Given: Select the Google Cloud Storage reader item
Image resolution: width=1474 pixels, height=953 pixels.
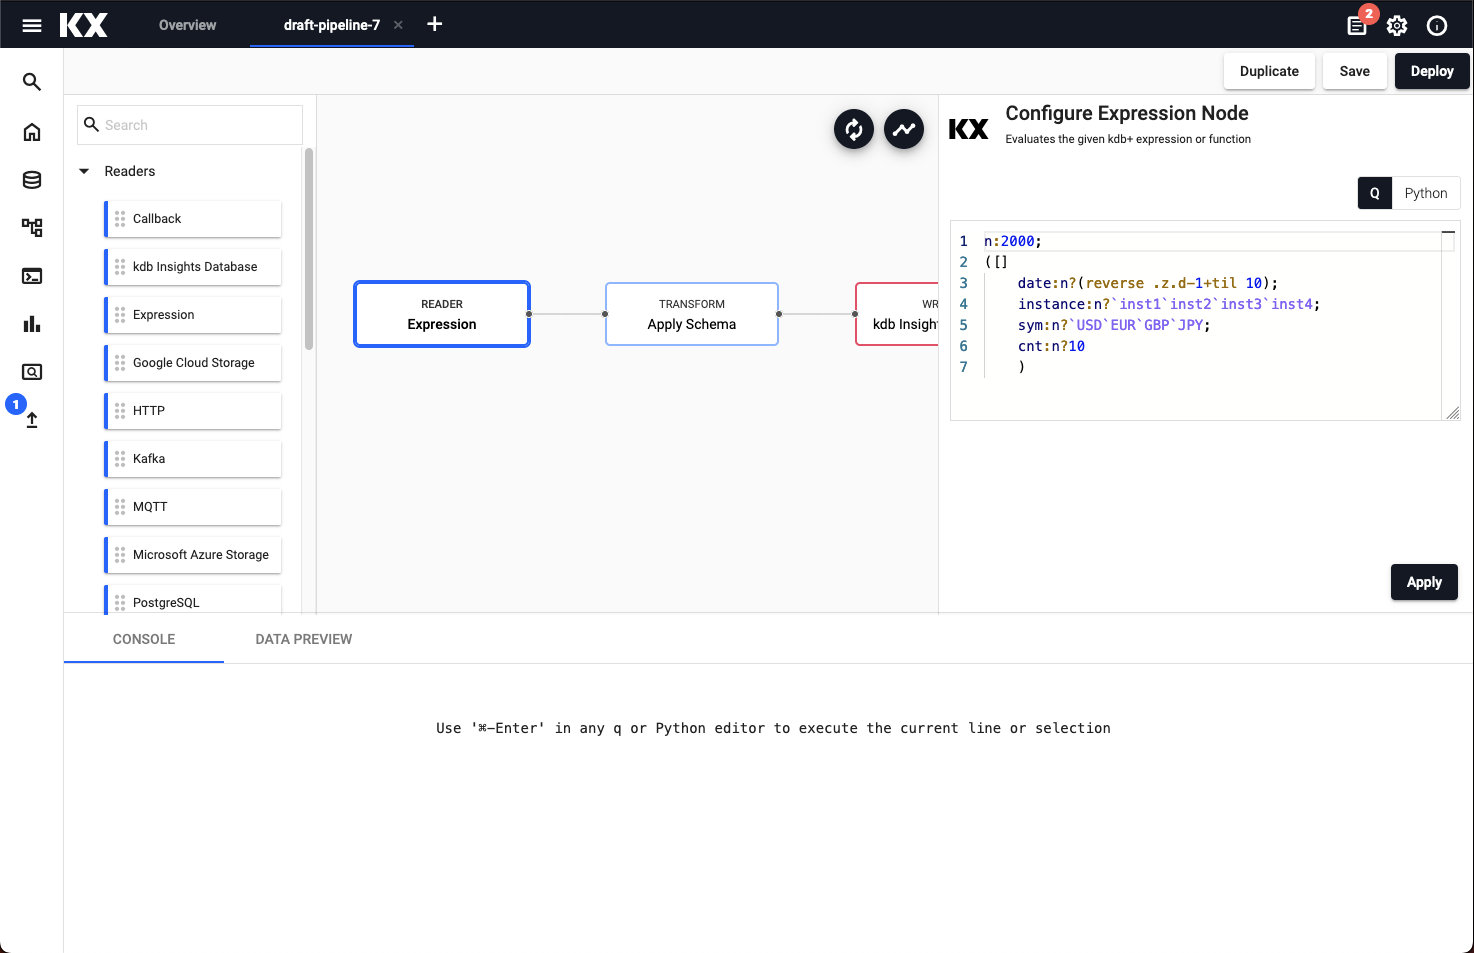Looking at the screenshot, I should click(x=193, y=363).
